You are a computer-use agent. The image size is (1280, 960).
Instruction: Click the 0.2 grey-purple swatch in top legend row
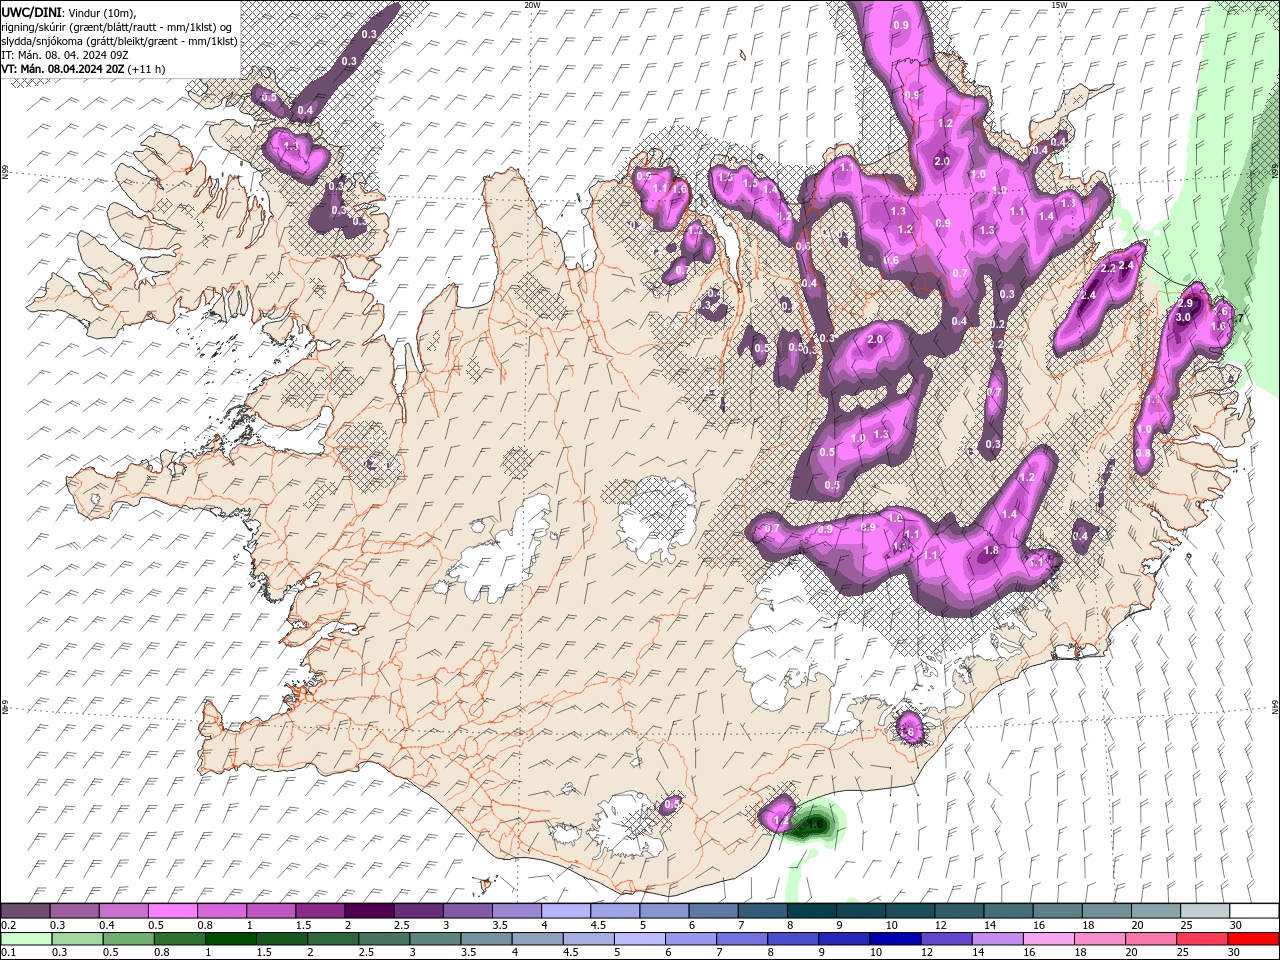click(x=25, y=910)
